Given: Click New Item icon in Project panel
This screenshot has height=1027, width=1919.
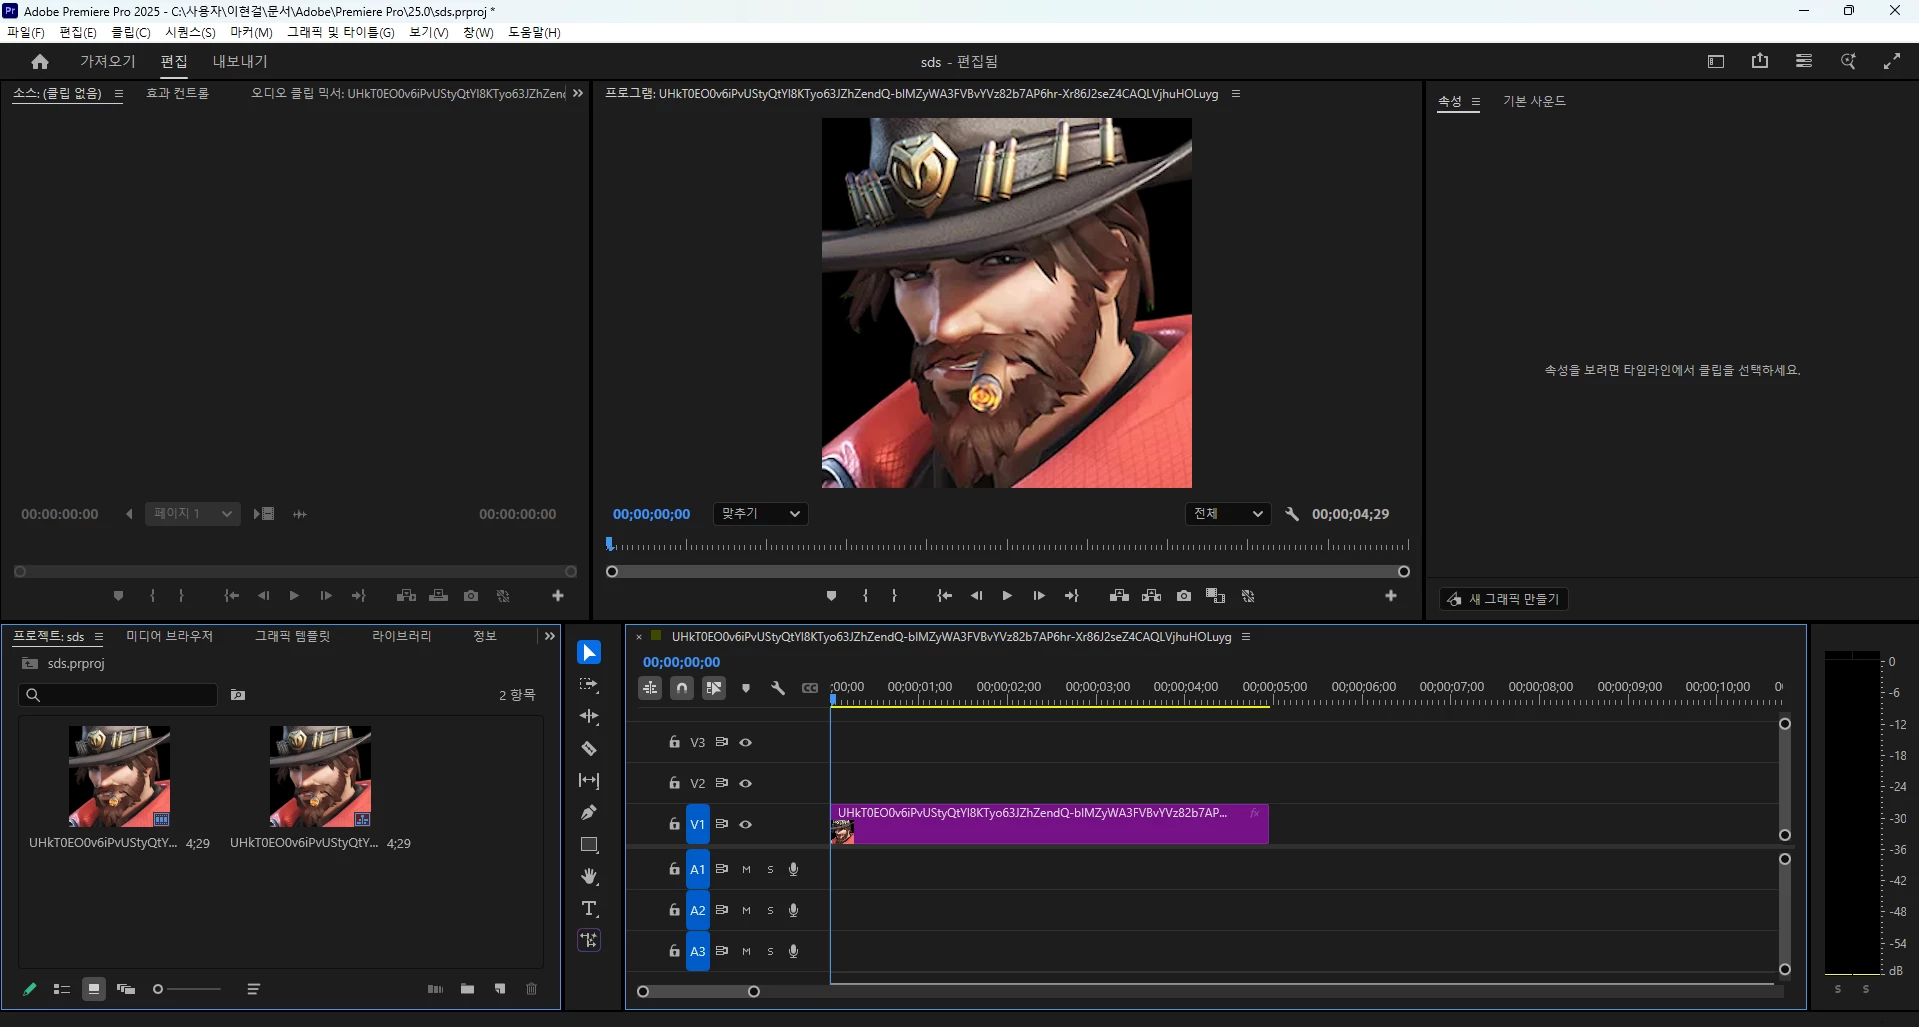Looking at the screenshot, I should [500, 989].
